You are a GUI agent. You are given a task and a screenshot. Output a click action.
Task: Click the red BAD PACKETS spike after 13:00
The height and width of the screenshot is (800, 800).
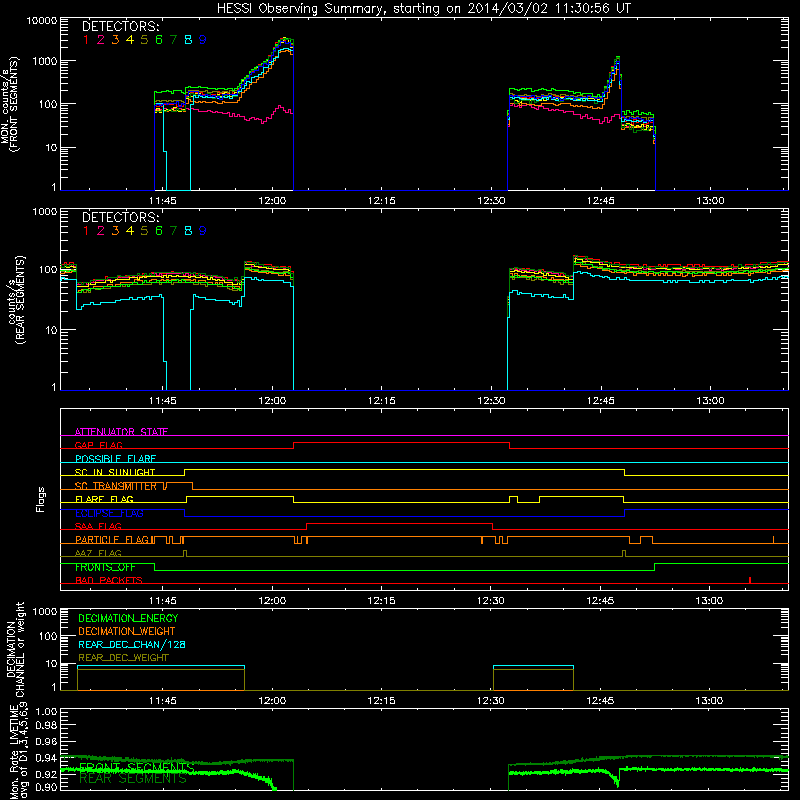click(x=750, y=580)
